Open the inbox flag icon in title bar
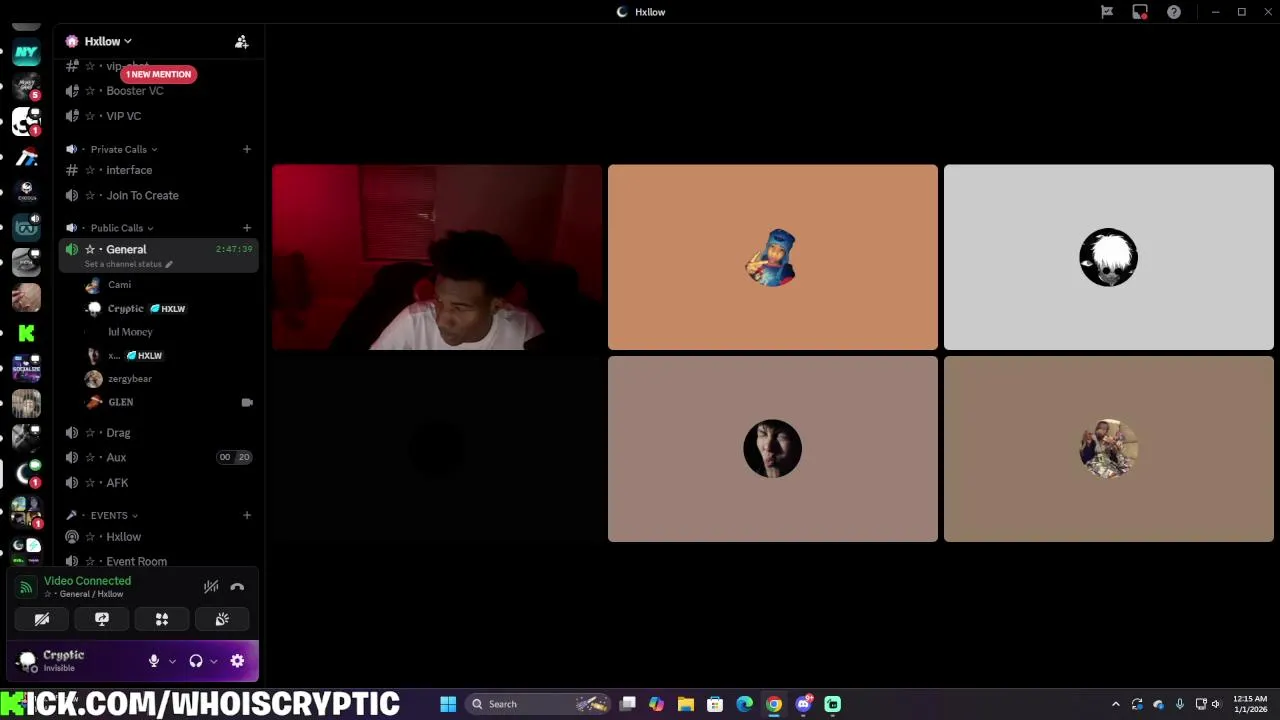 tap(1107, 12)
